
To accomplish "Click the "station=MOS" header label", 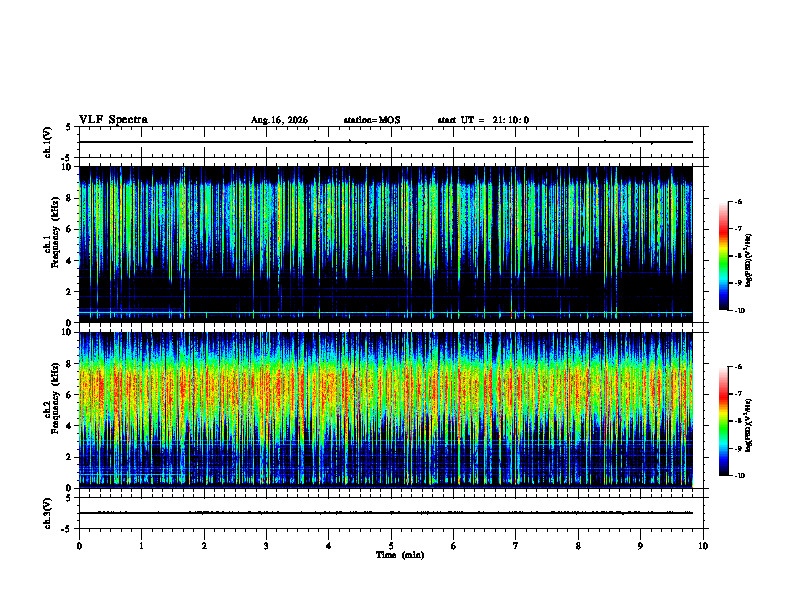I will click(x=372, y=120).
